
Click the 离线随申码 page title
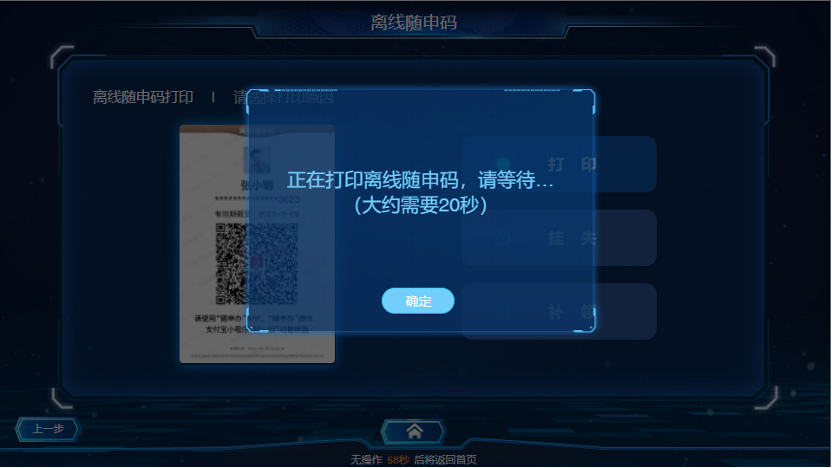(x=413, y=22)
